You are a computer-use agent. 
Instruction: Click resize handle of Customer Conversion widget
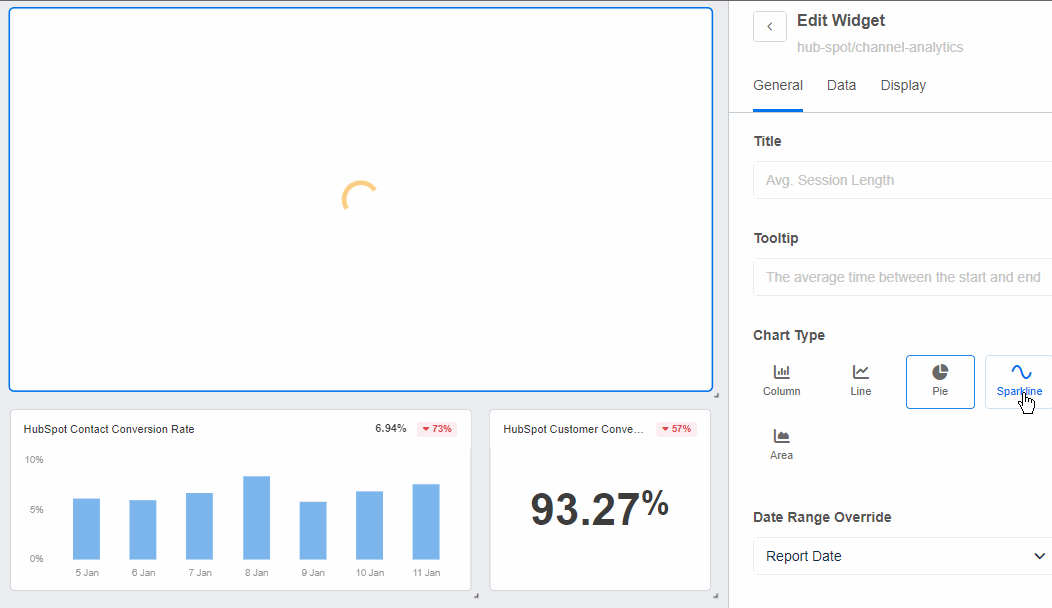point(716,596)
